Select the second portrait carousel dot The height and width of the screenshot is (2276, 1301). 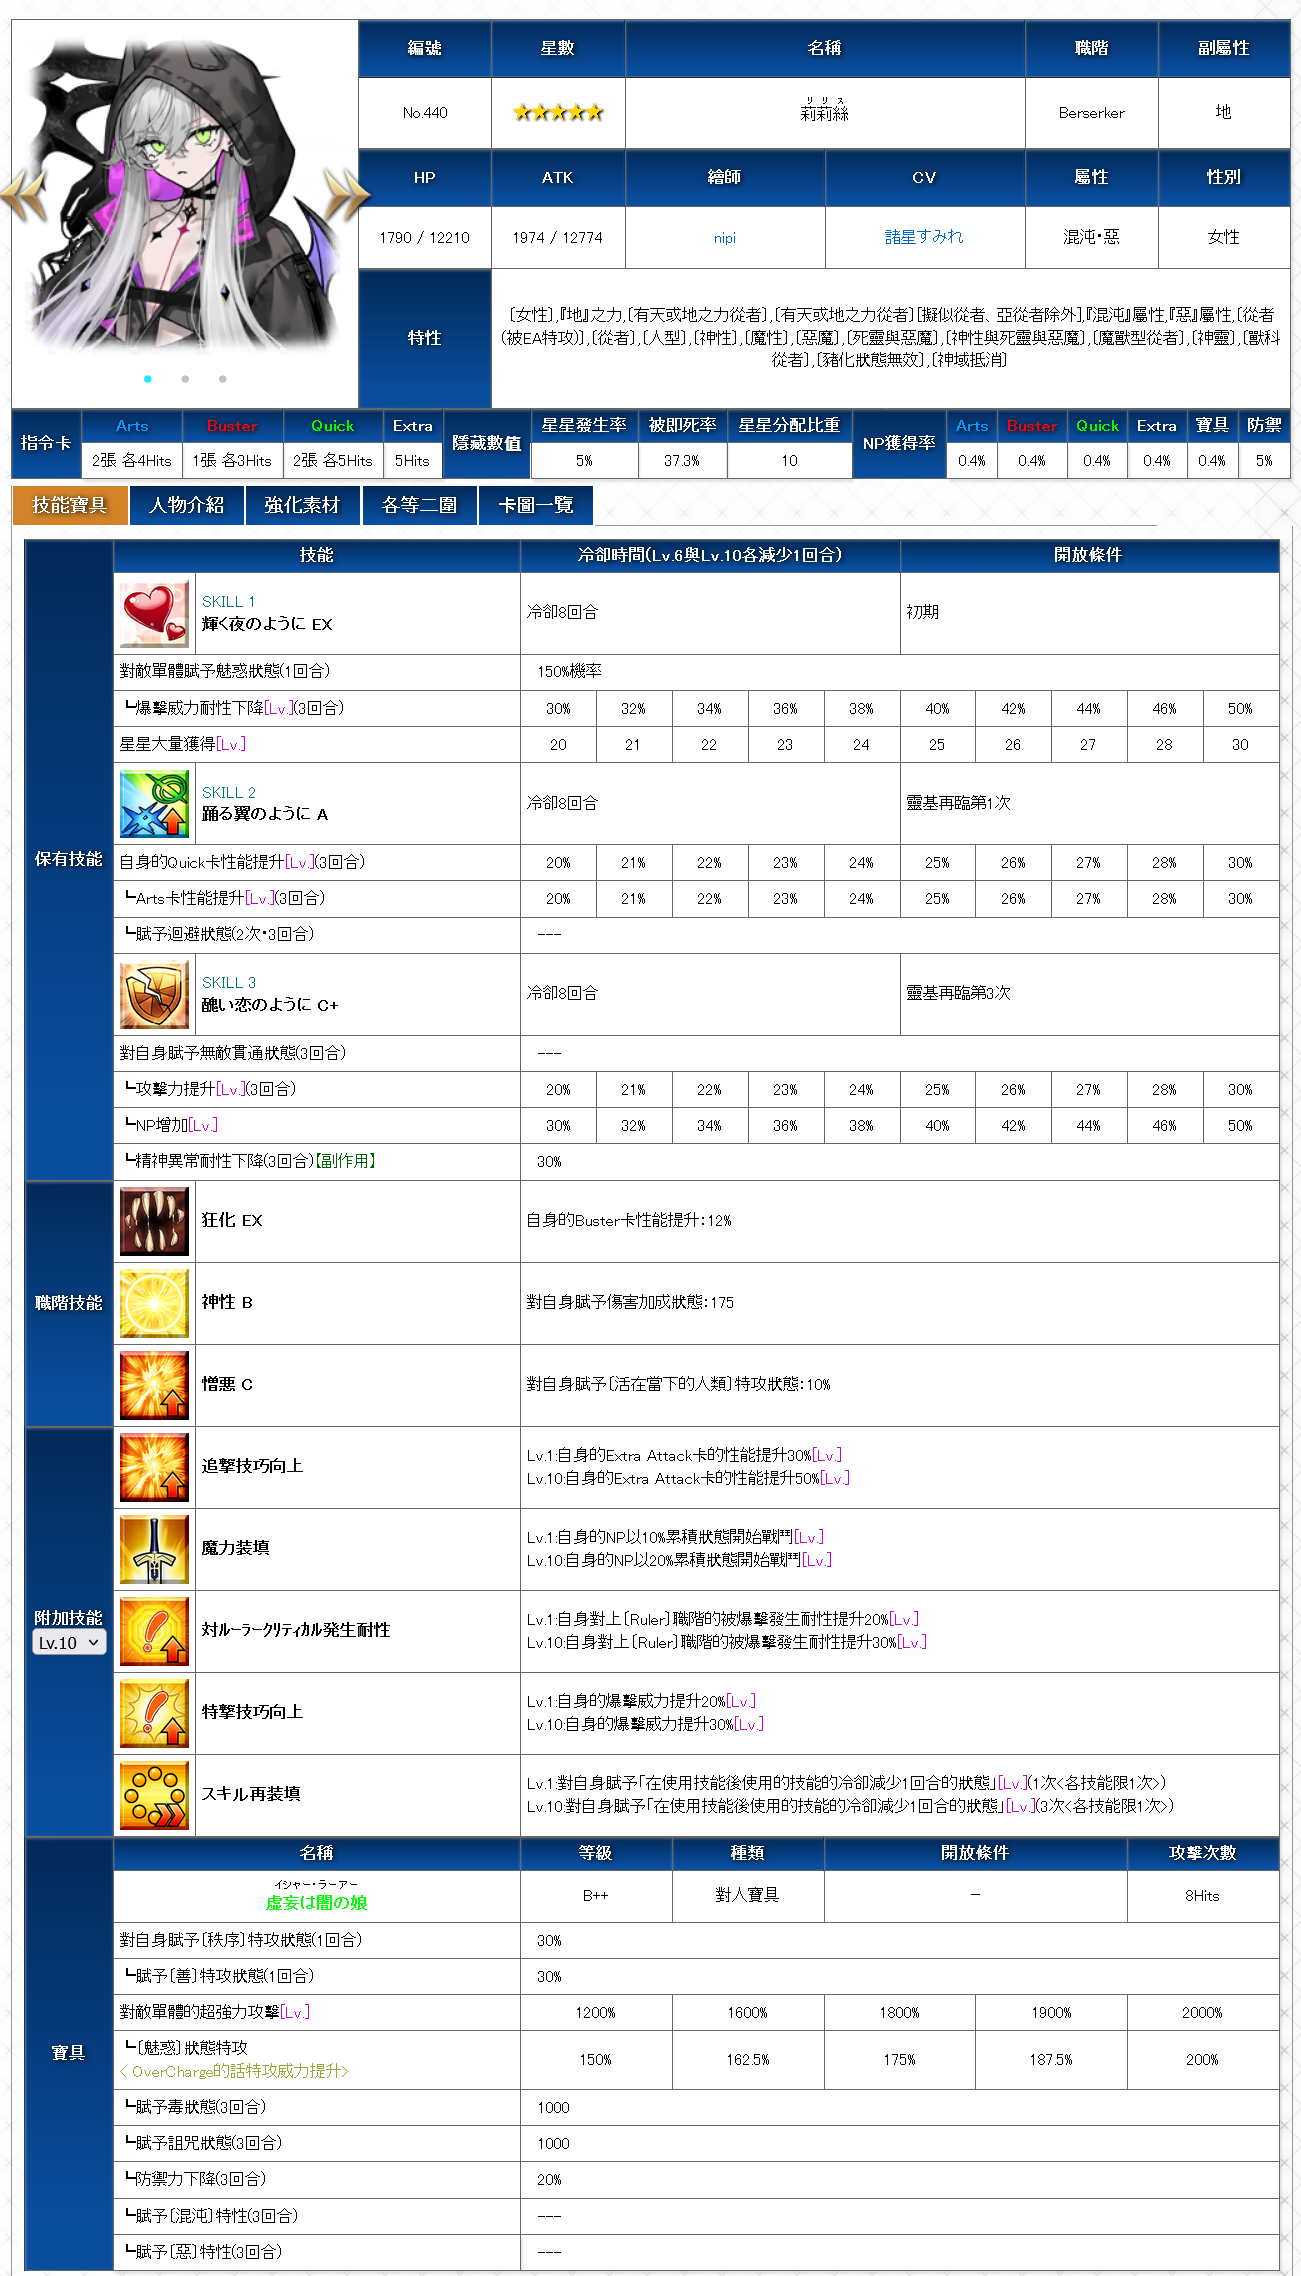(185, 379)
